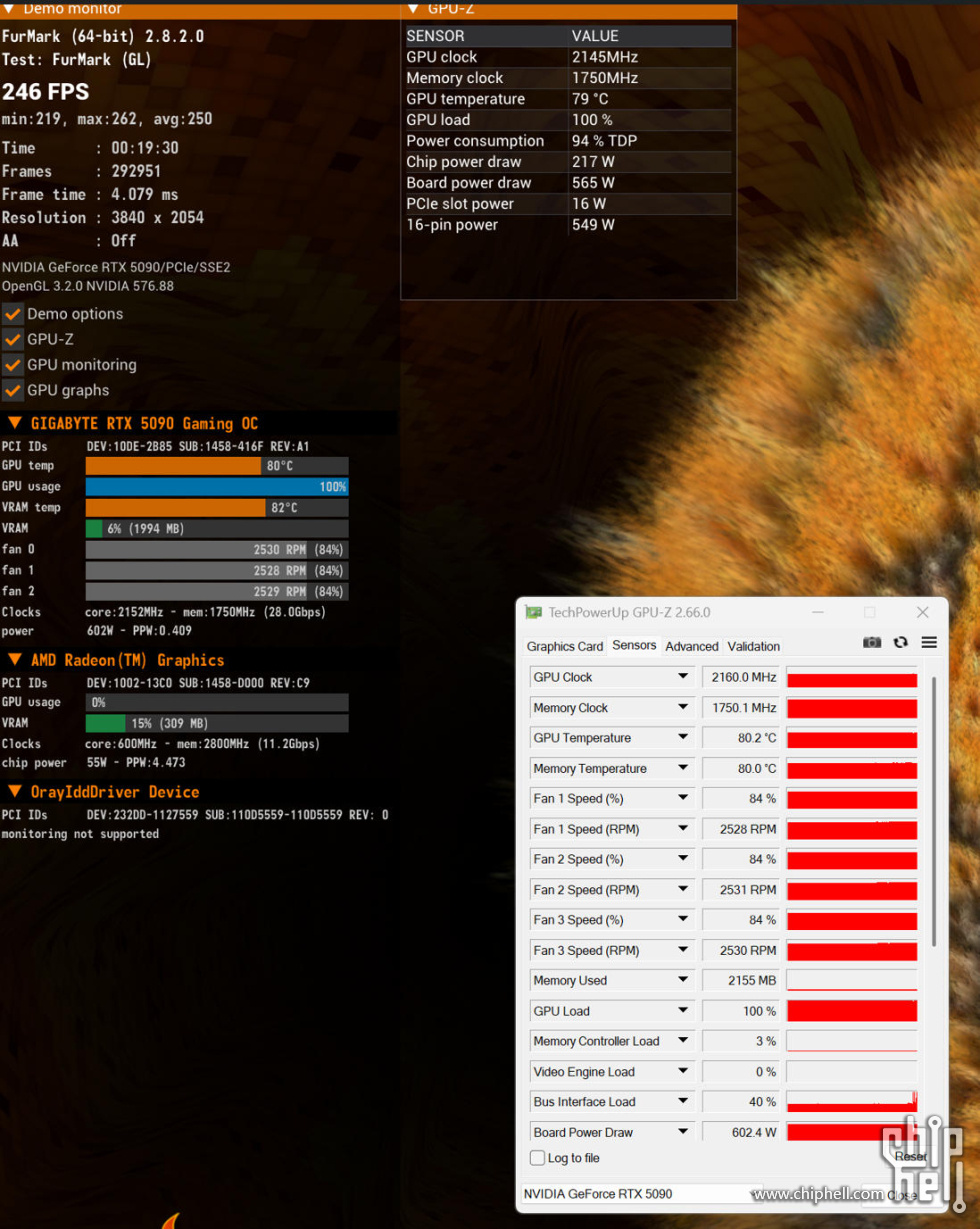Open the Memory Temperature sensor dropdown
This screenshot has width=980, height=1229.
[x=683, y=768]
